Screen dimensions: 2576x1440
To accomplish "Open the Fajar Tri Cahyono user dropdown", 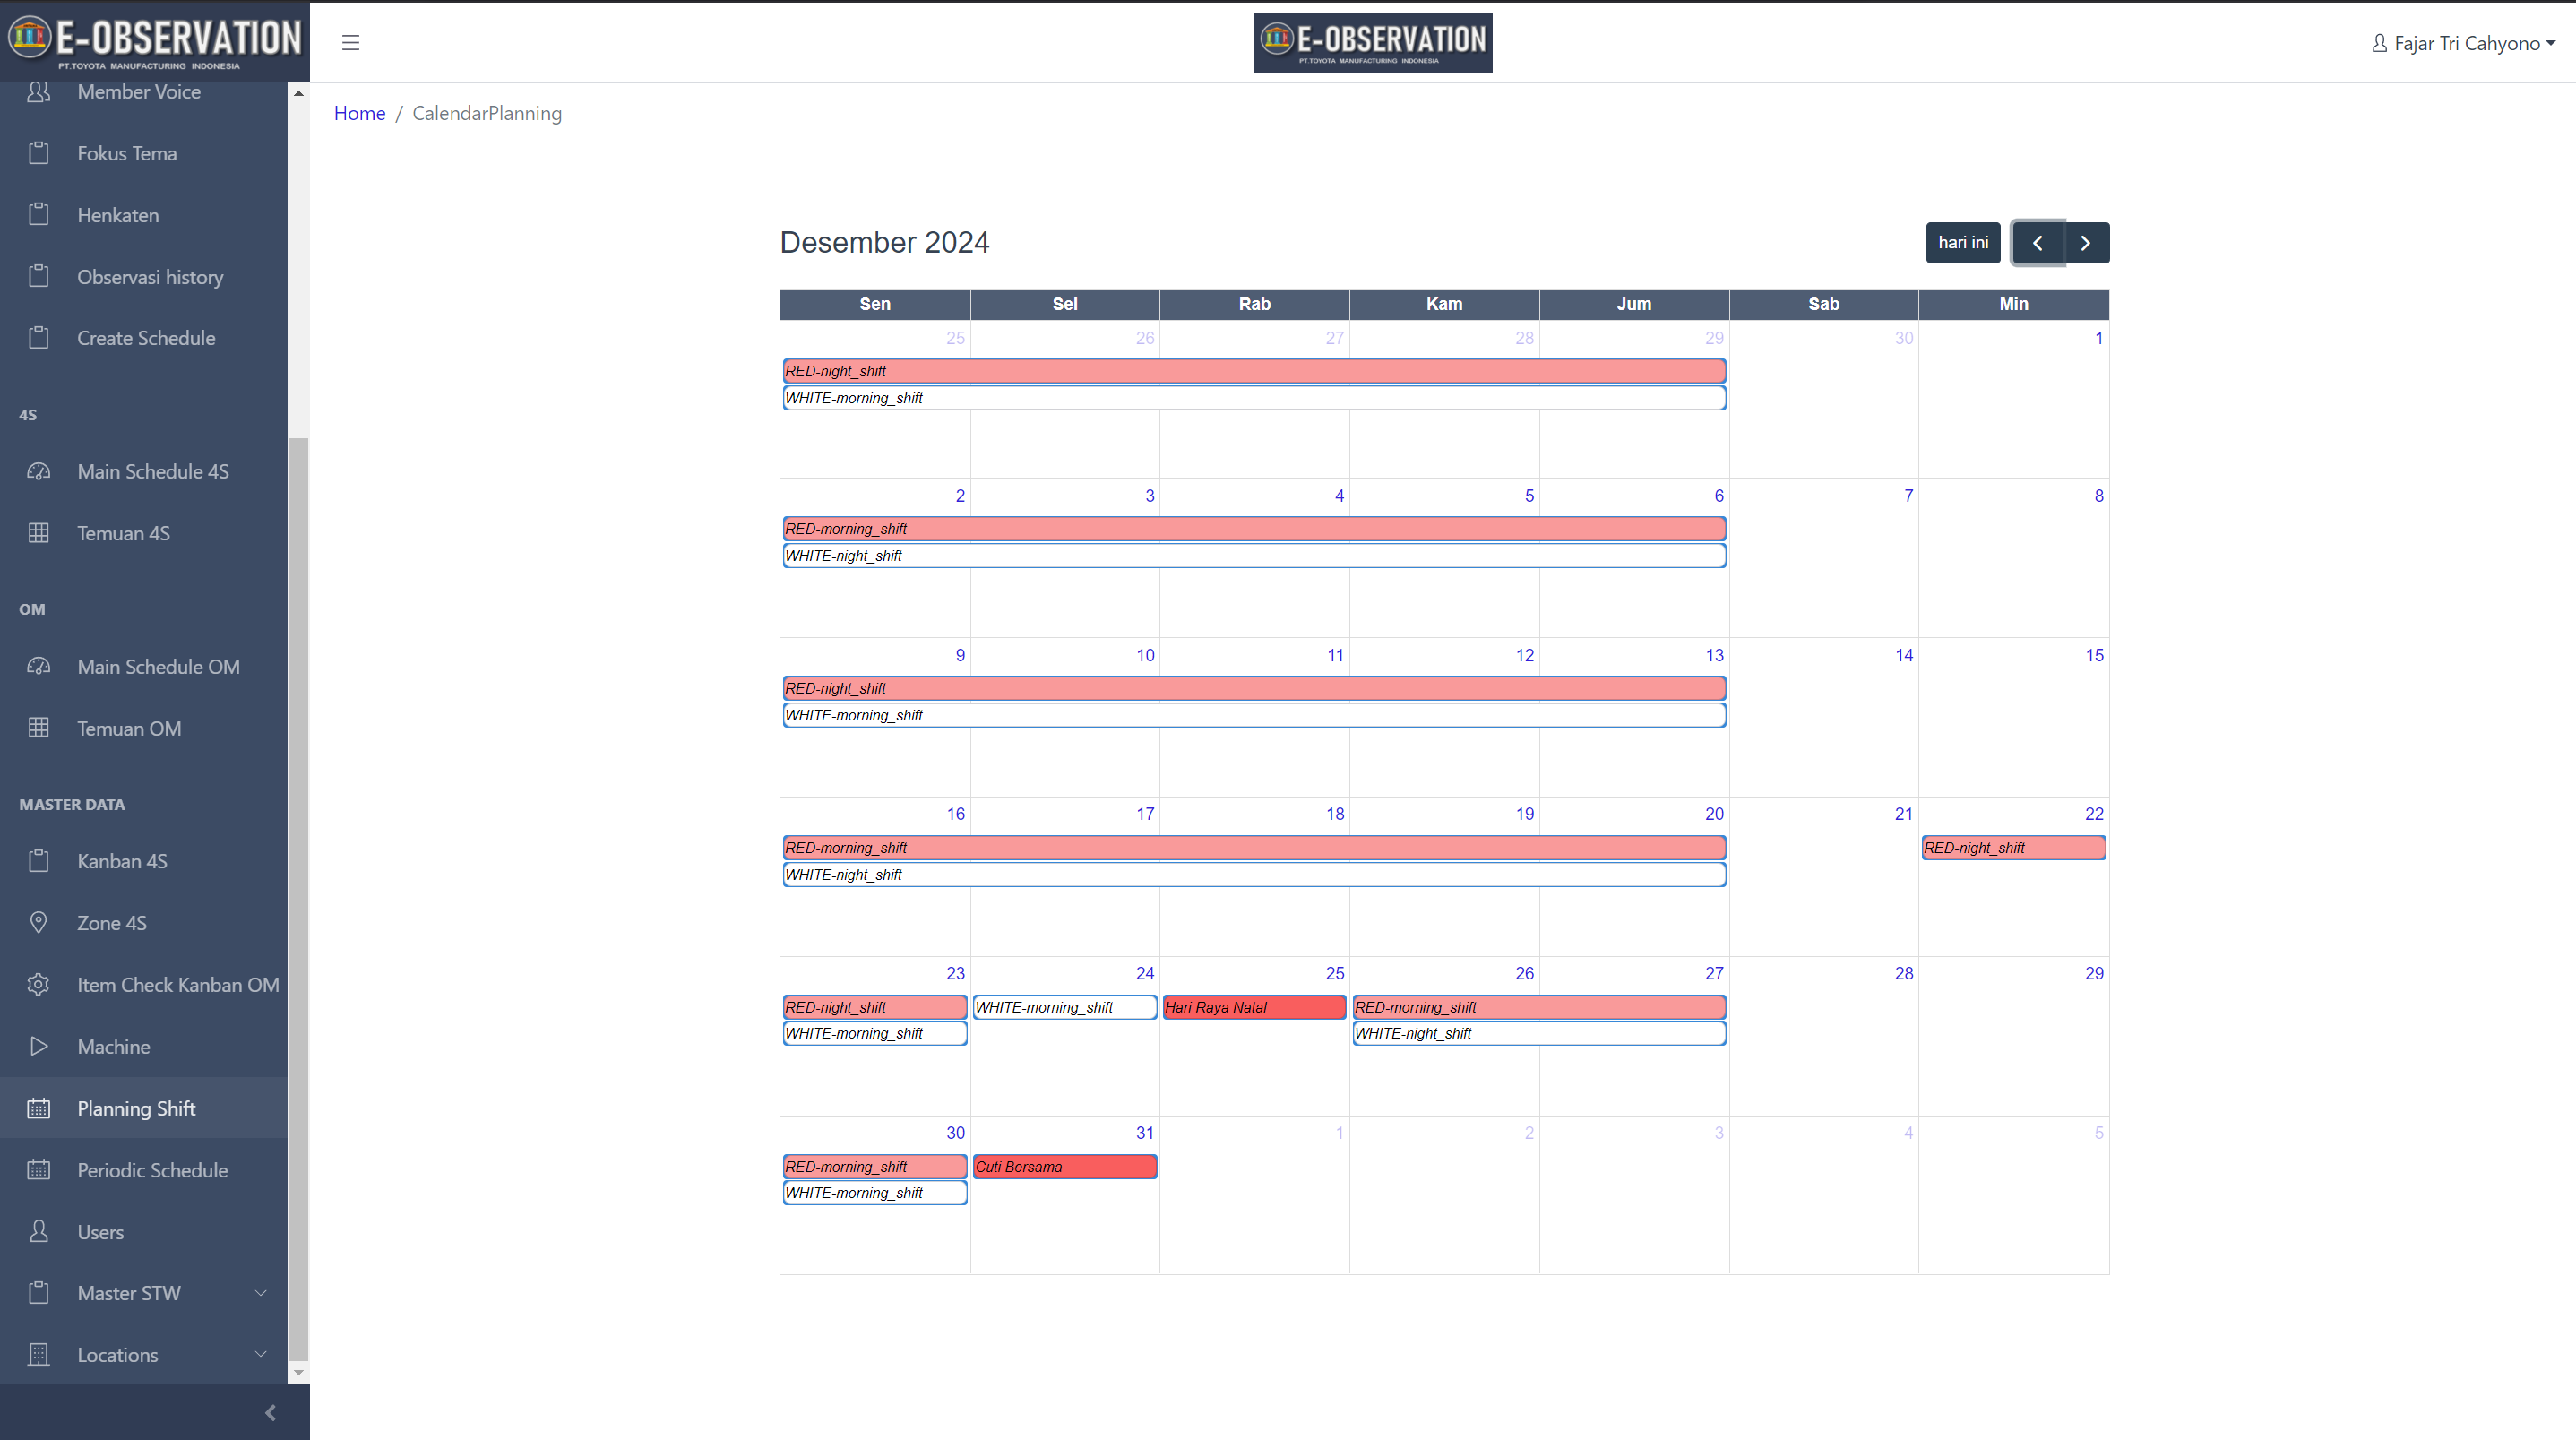I will pyautogui.click(x=2464, y=43).
